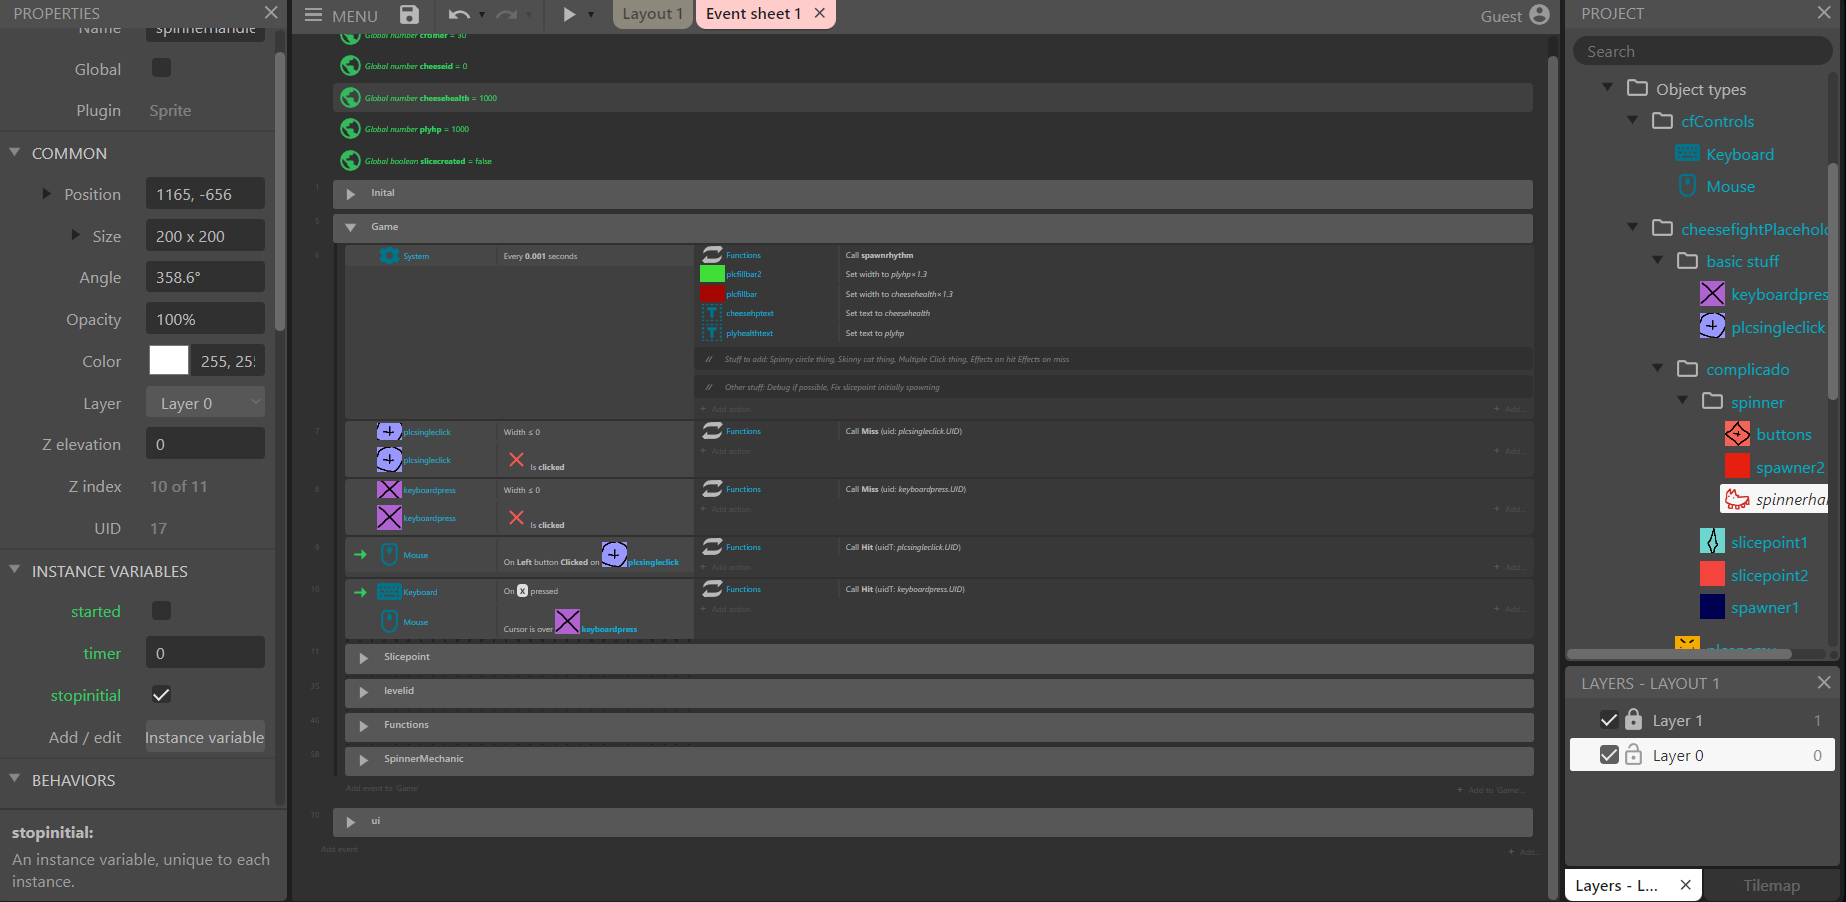
Task: Click the white Color swatch
Action: click(169, 361)
